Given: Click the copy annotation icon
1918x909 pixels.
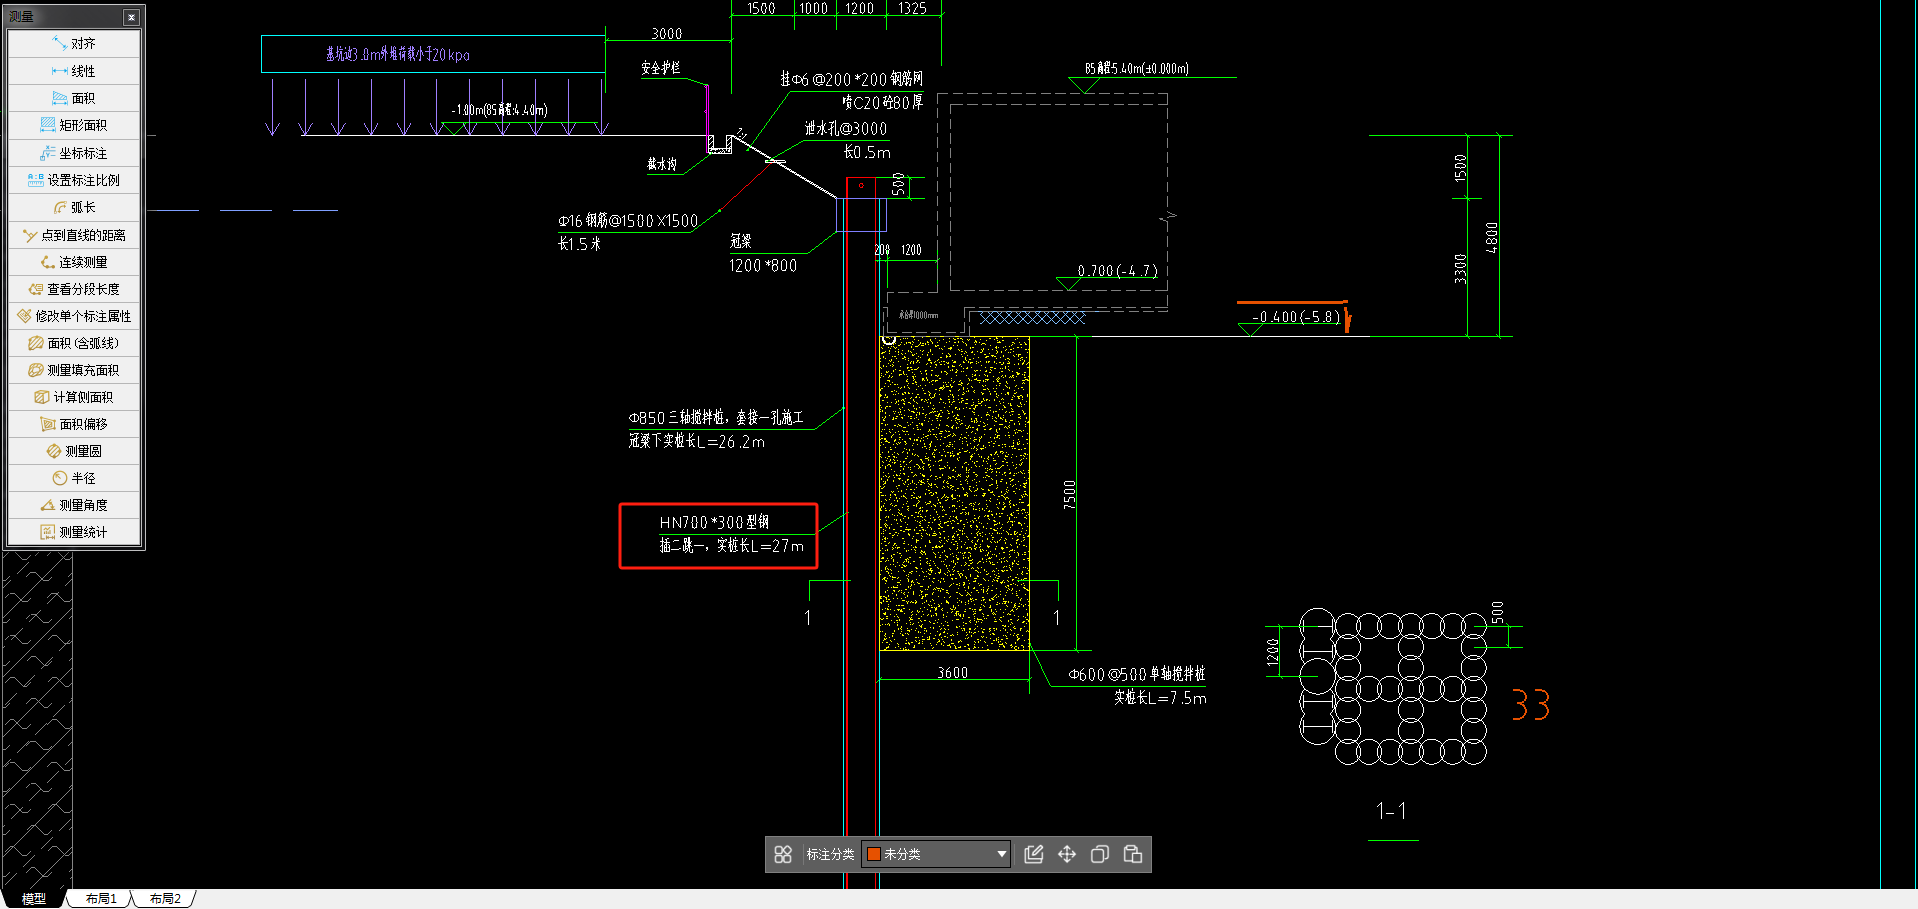Looking at the screenshot, I should (x=1100, y=854).
